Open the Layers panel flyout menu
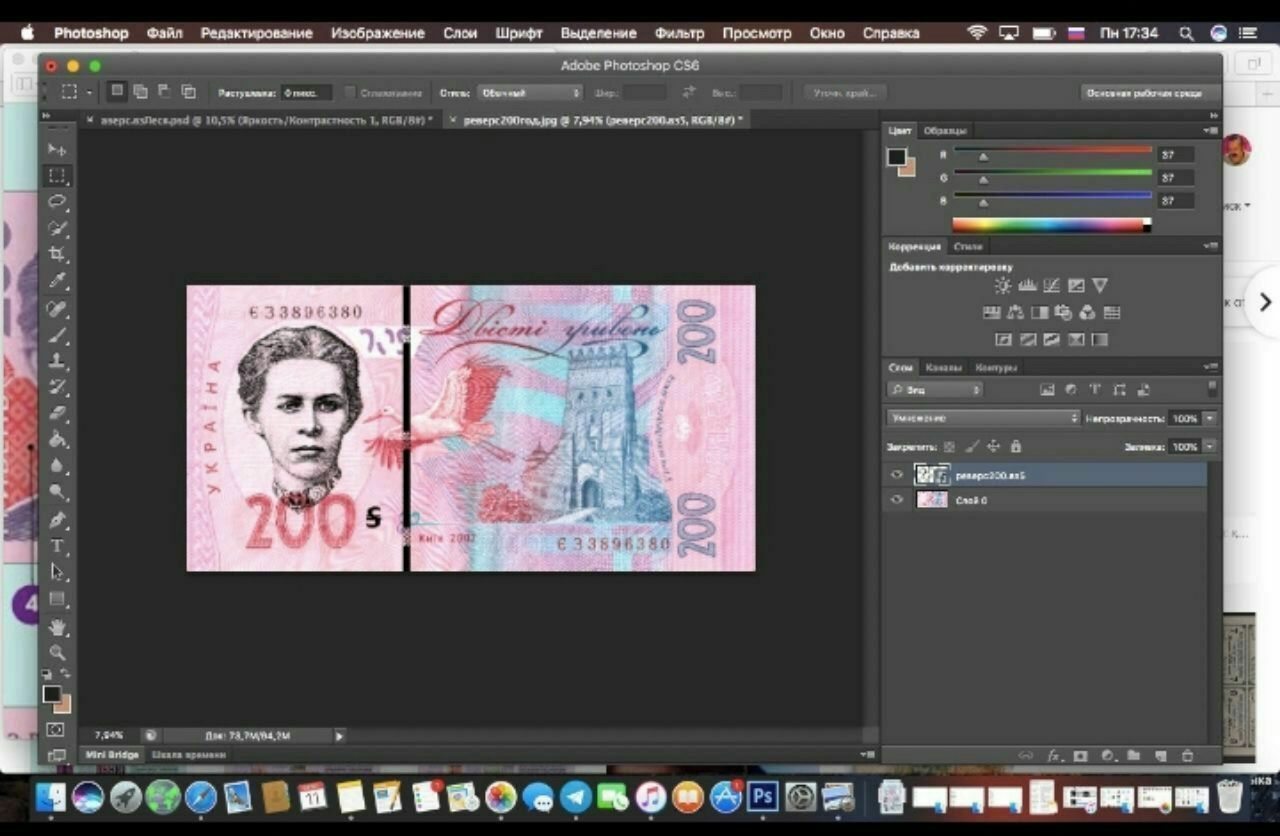Screen dimensions: 1280x836 [x=1210, y=367]
